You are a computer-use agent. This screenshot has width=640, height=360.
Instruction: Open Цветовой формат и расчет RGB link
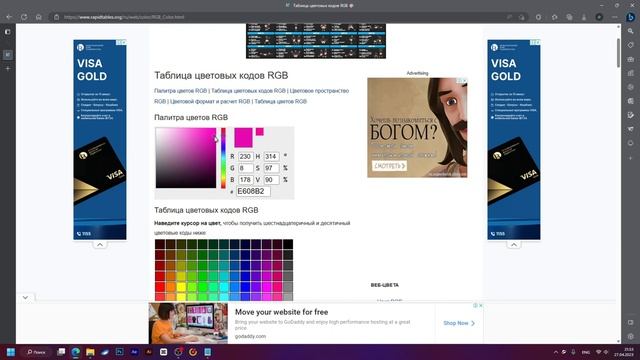tap(210, 101)
